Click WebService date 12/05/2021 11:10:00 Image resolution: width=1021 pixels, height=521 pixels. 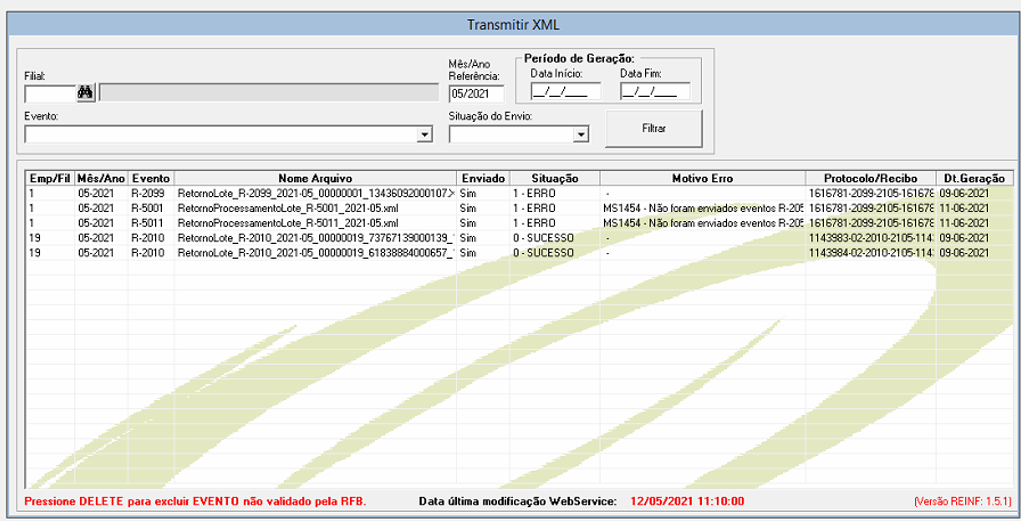[687, 501]
